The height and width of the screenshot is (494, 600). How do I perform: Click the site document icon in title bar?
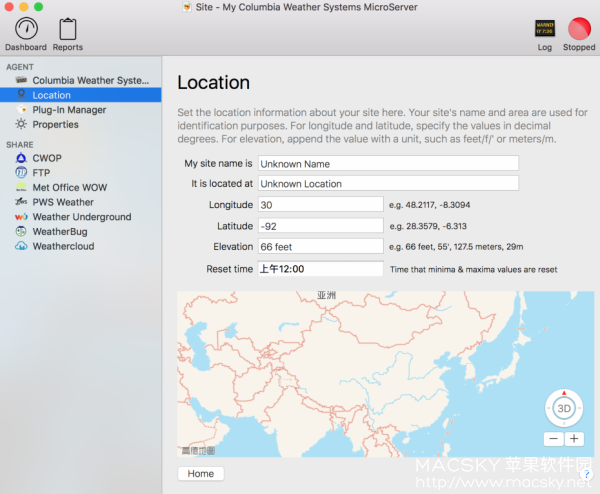187,7
